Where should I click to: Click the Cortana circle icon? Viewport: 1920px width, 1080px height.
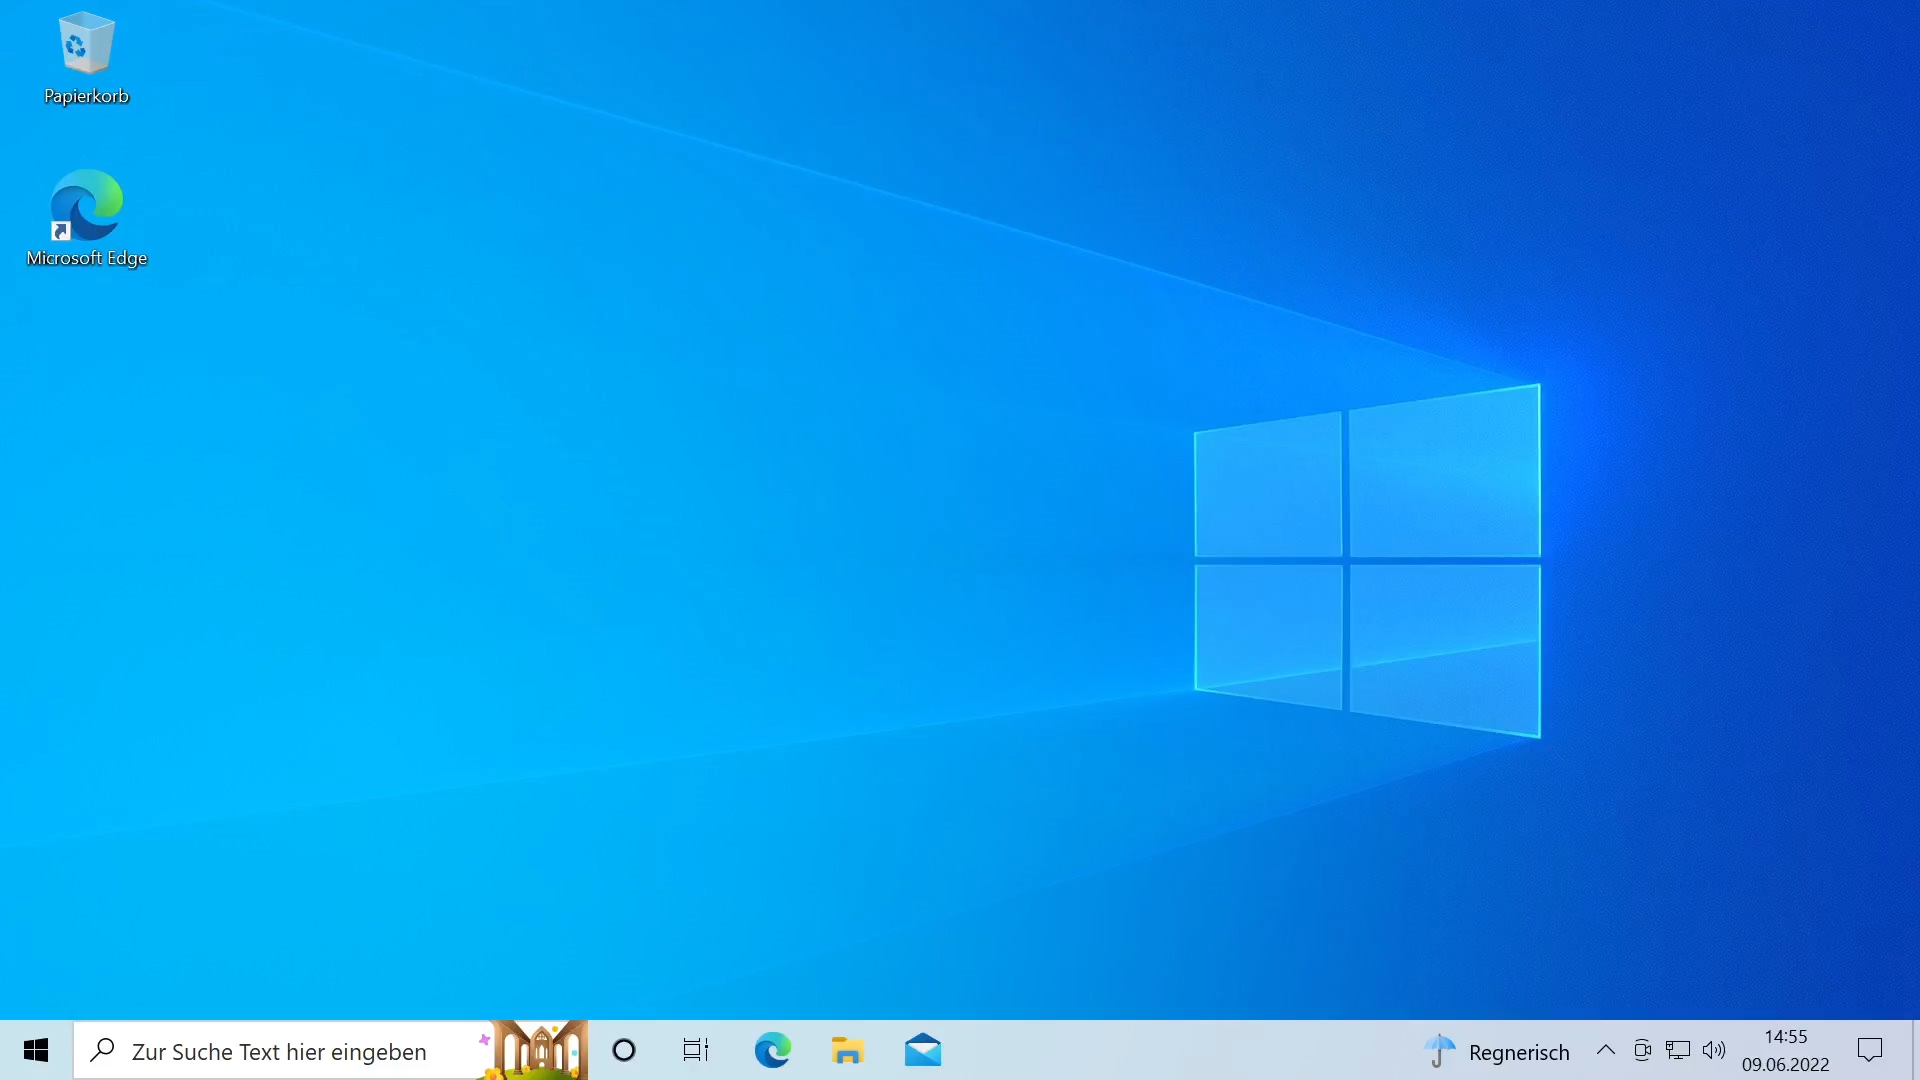pyautogui.click(x=624, y=1050)
